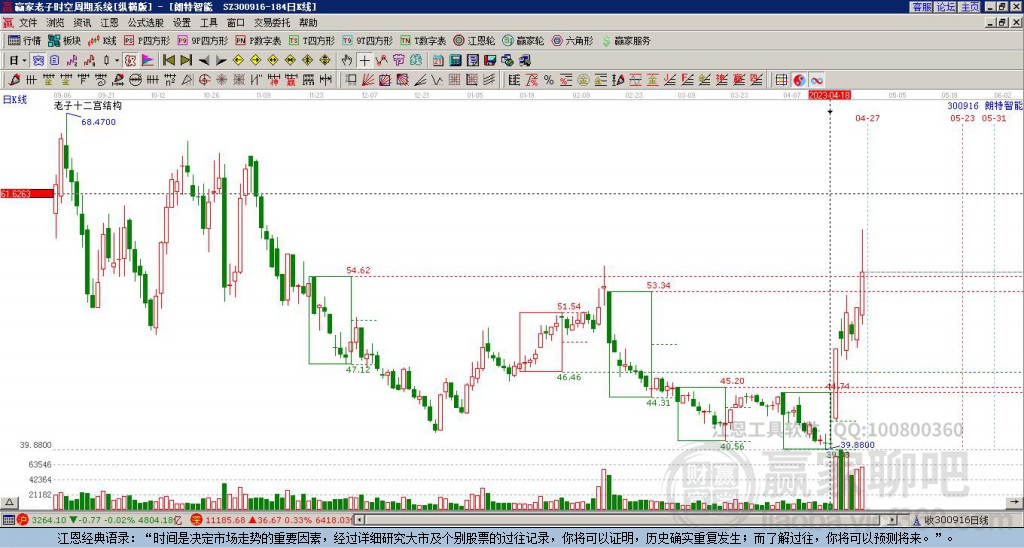1024x548 pixels.
Task: Open the 六角形 tool
Action: tap(572, 40)
